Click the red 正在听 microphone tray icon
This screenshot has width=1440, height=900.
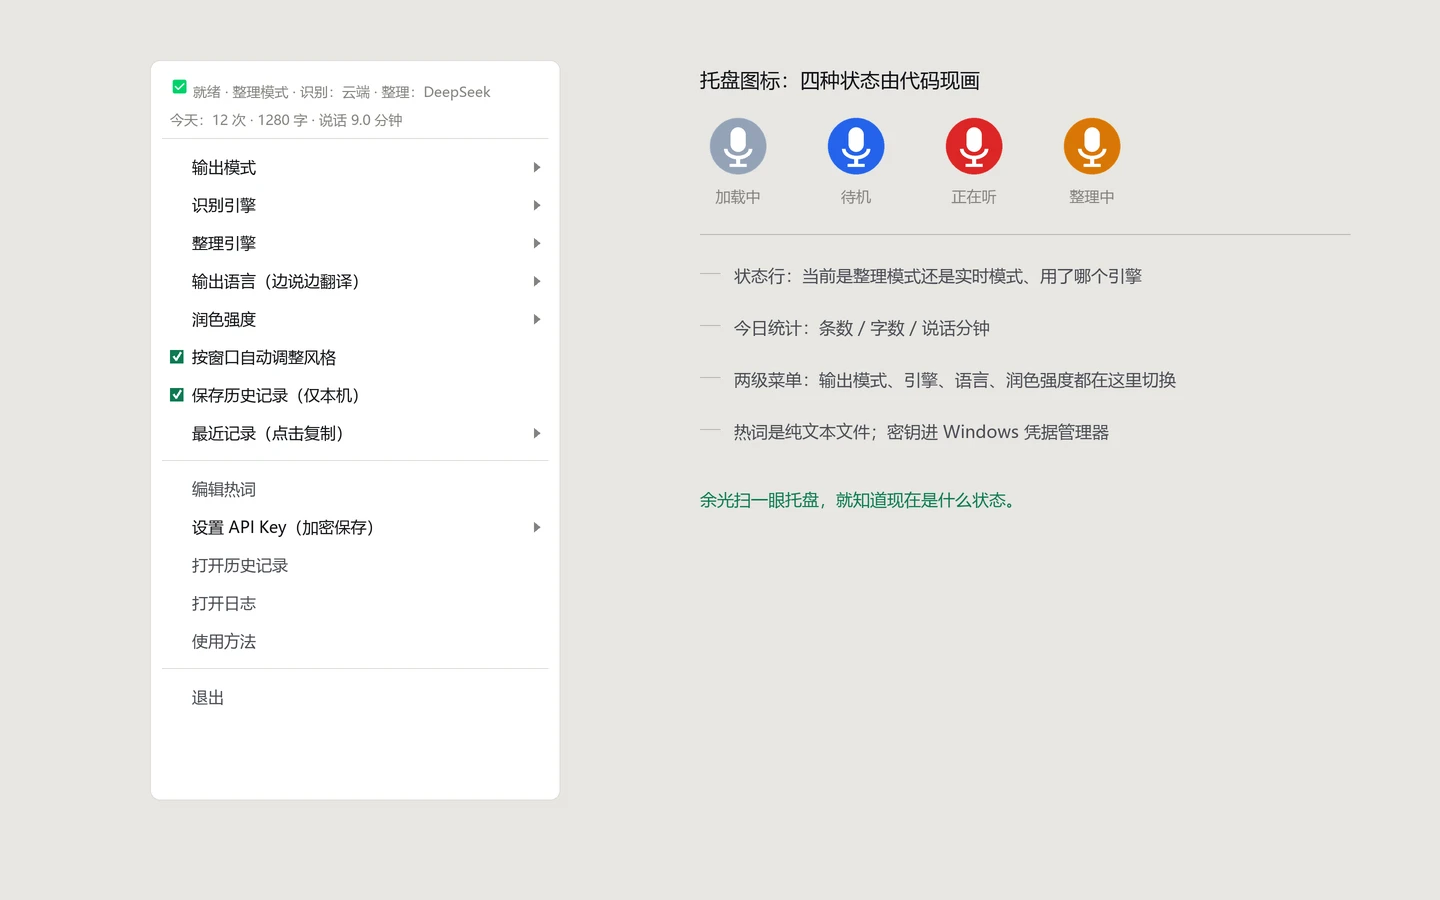point(974,146)
